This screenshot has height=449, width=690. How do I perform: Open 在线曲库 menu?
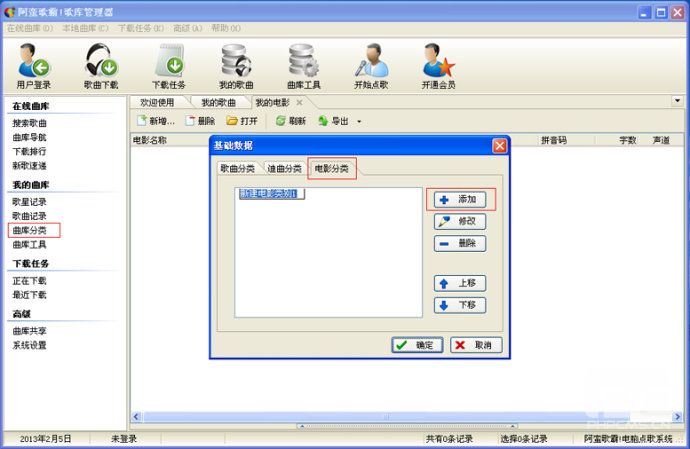click(x=29, y=28)
